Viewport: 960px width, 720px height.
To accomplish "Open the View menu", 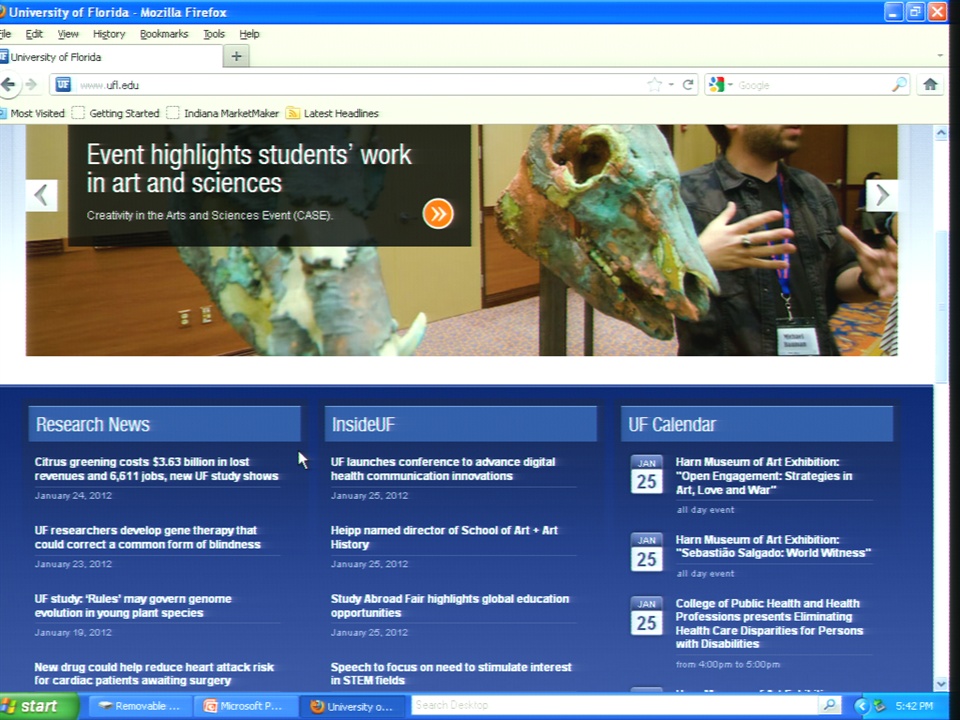I will click(68, 34).
